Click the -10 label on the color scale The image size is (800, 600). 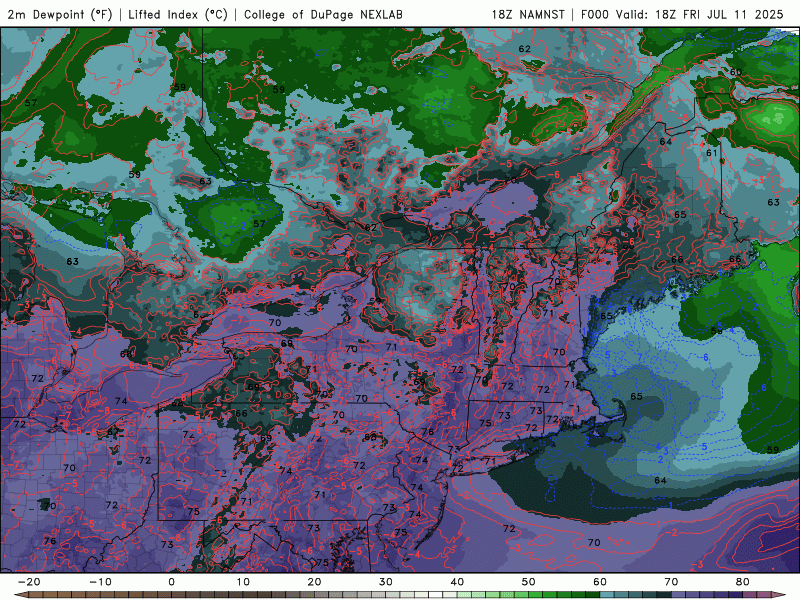[100, 582]
